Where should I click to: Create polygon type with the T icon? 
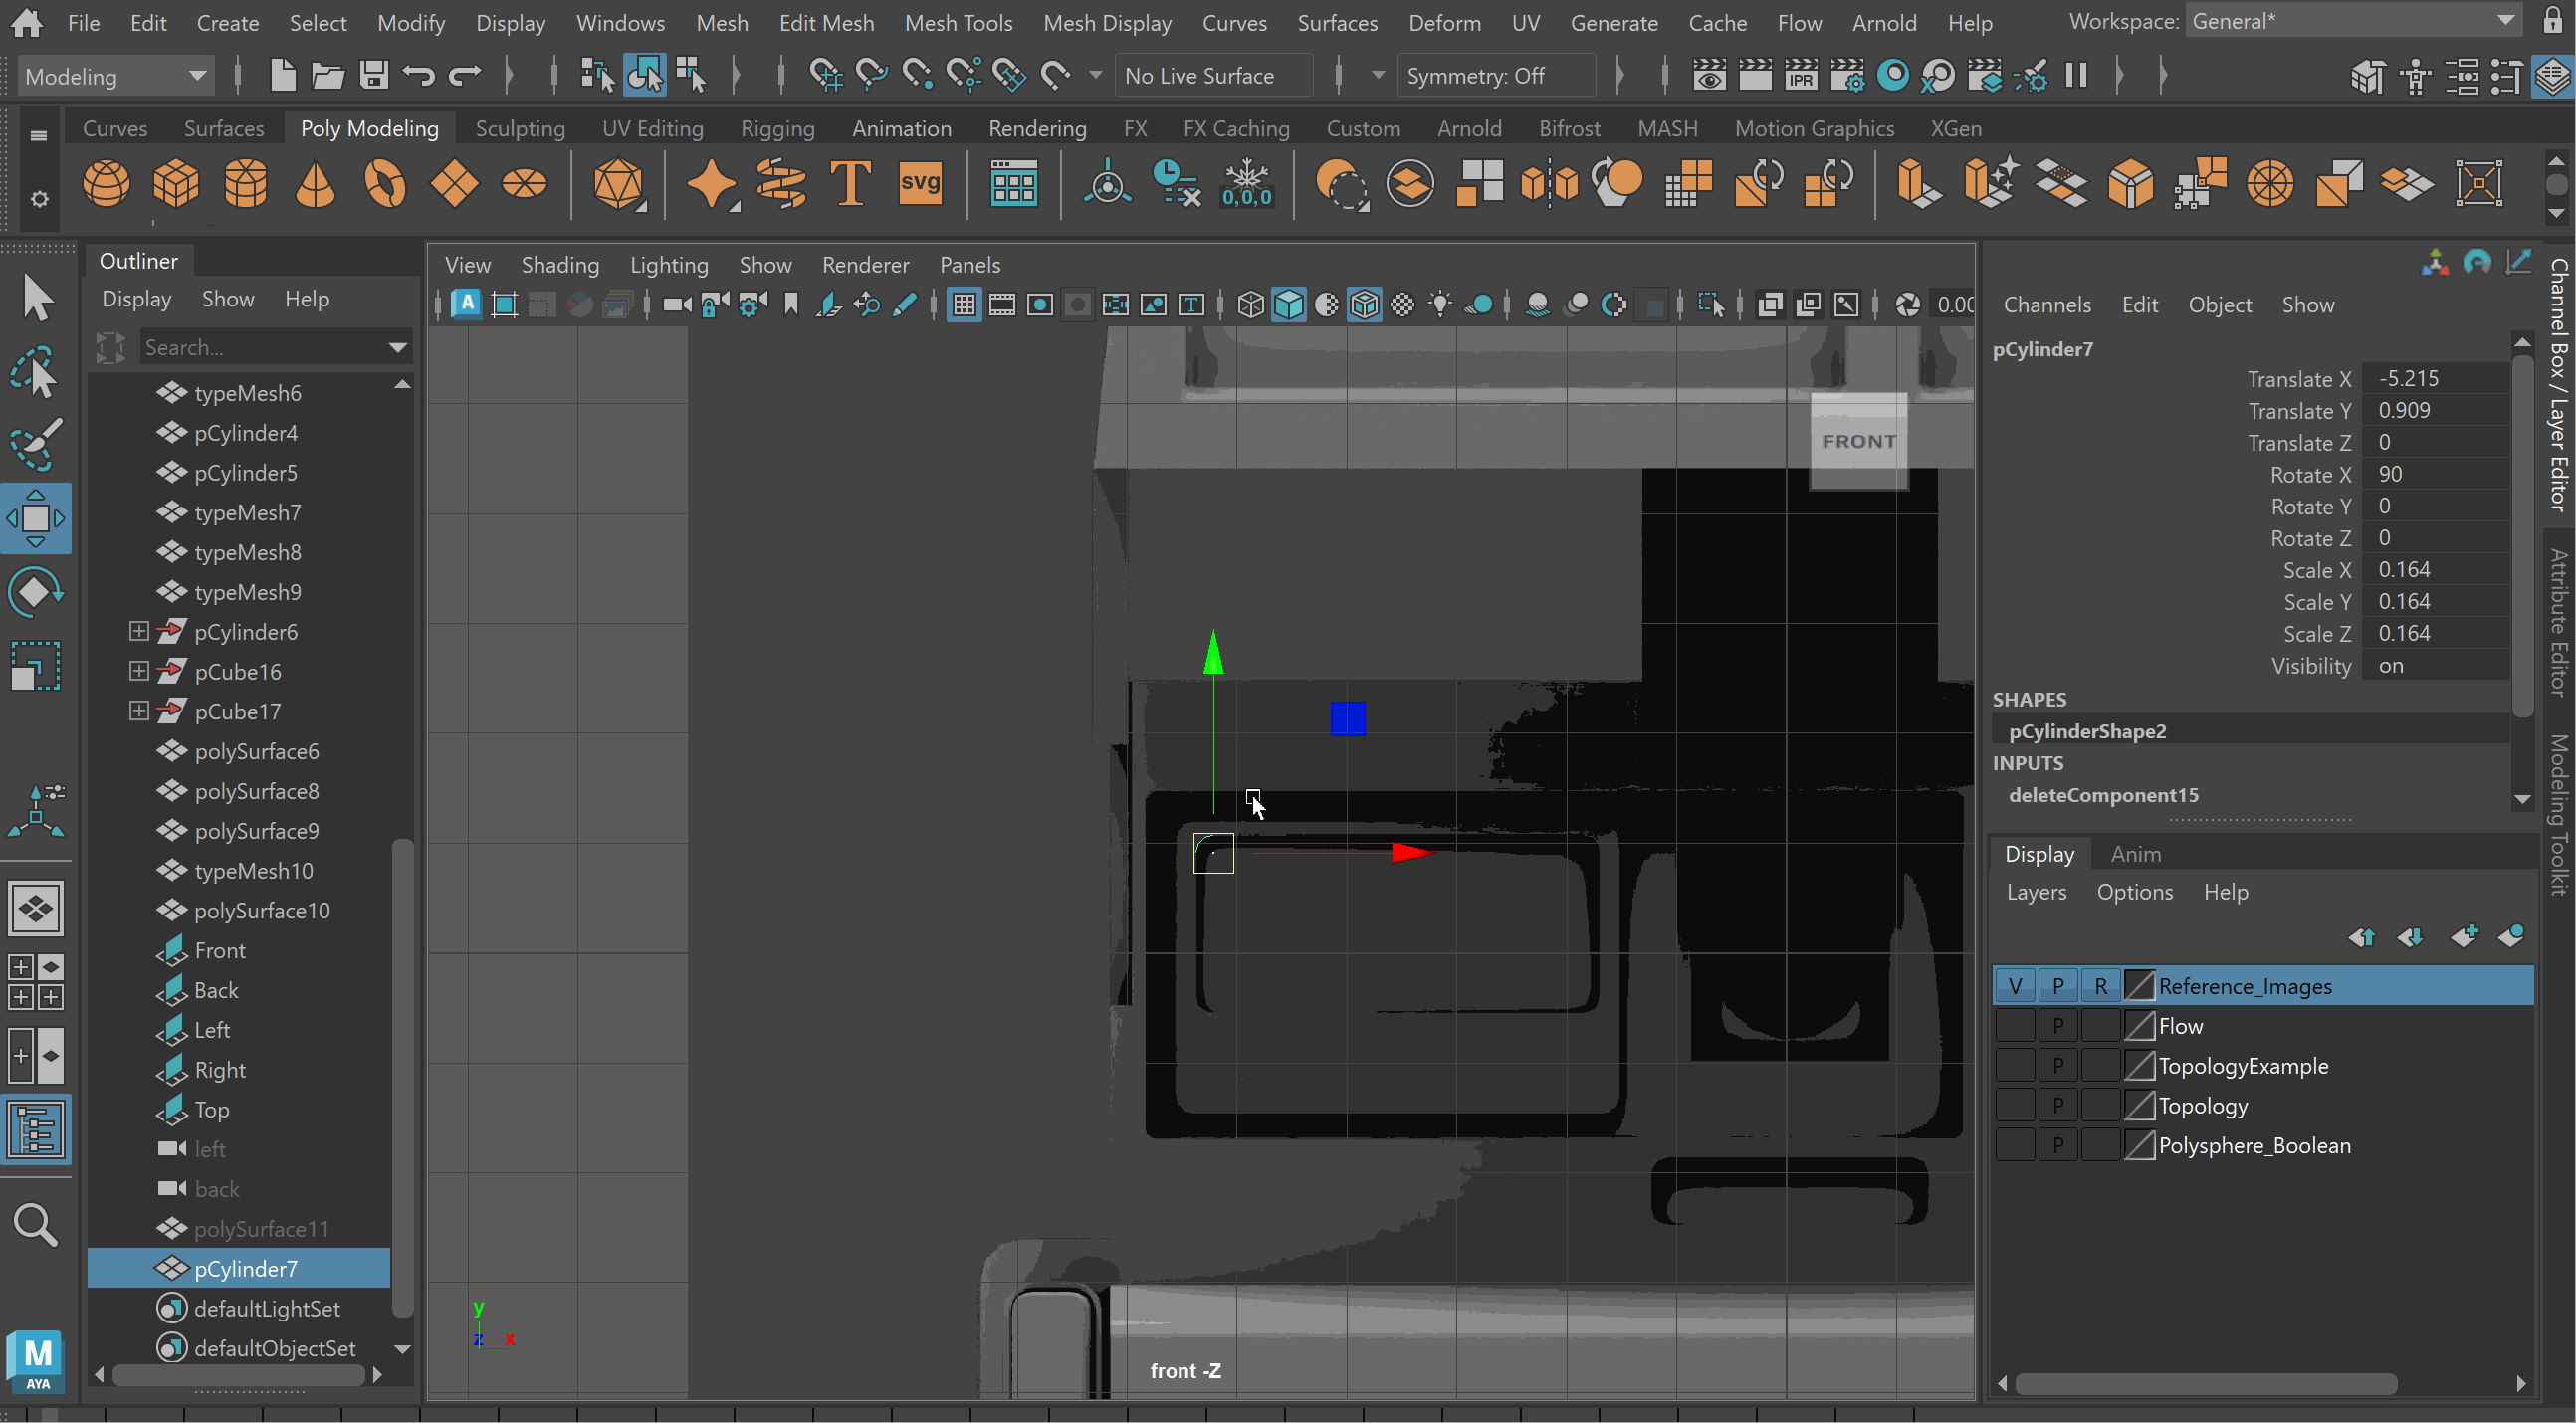pos(850,184)
